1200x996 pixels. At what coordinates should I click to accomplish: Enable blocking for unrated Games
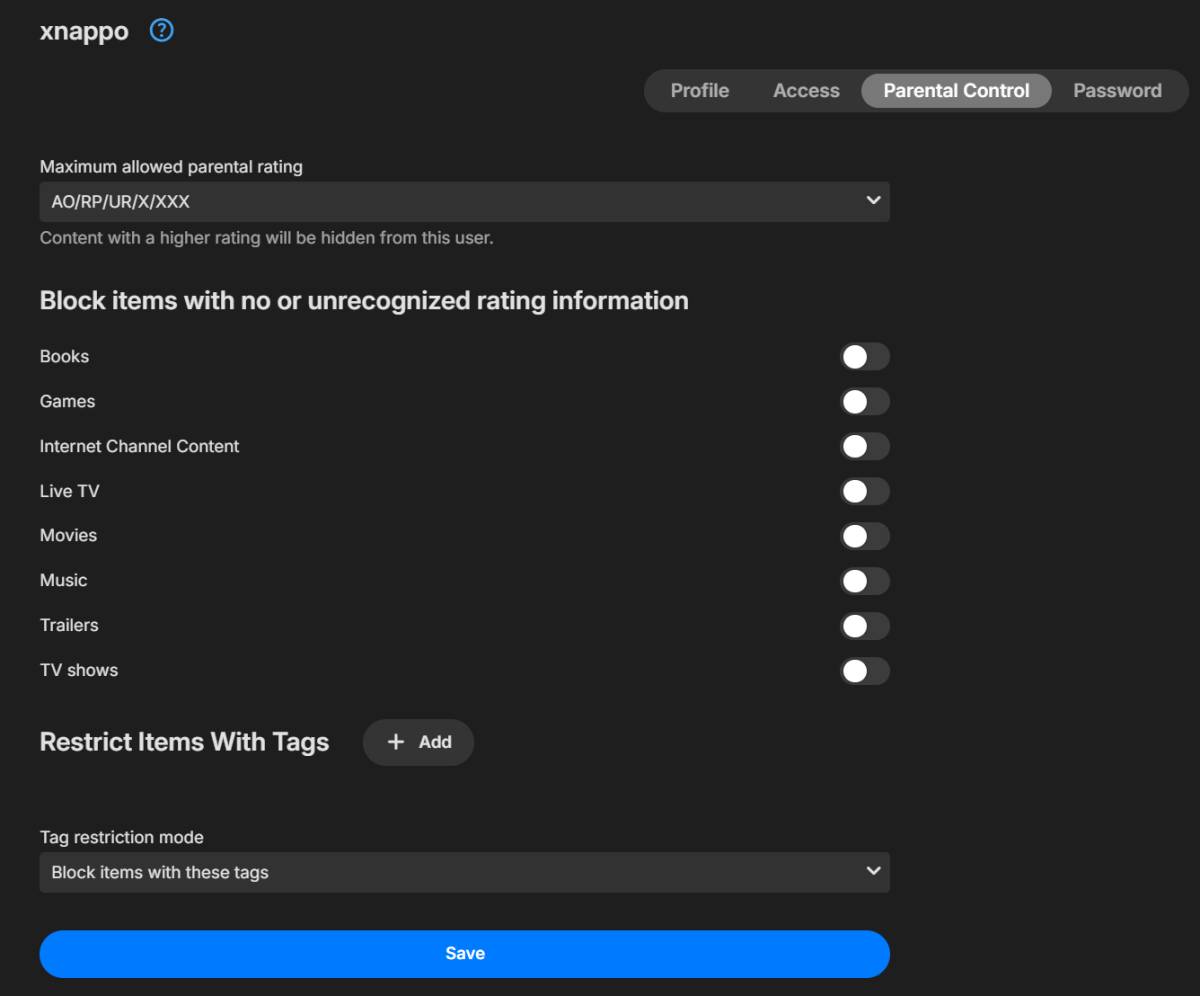pyautogui.click(x=864, y=402)
